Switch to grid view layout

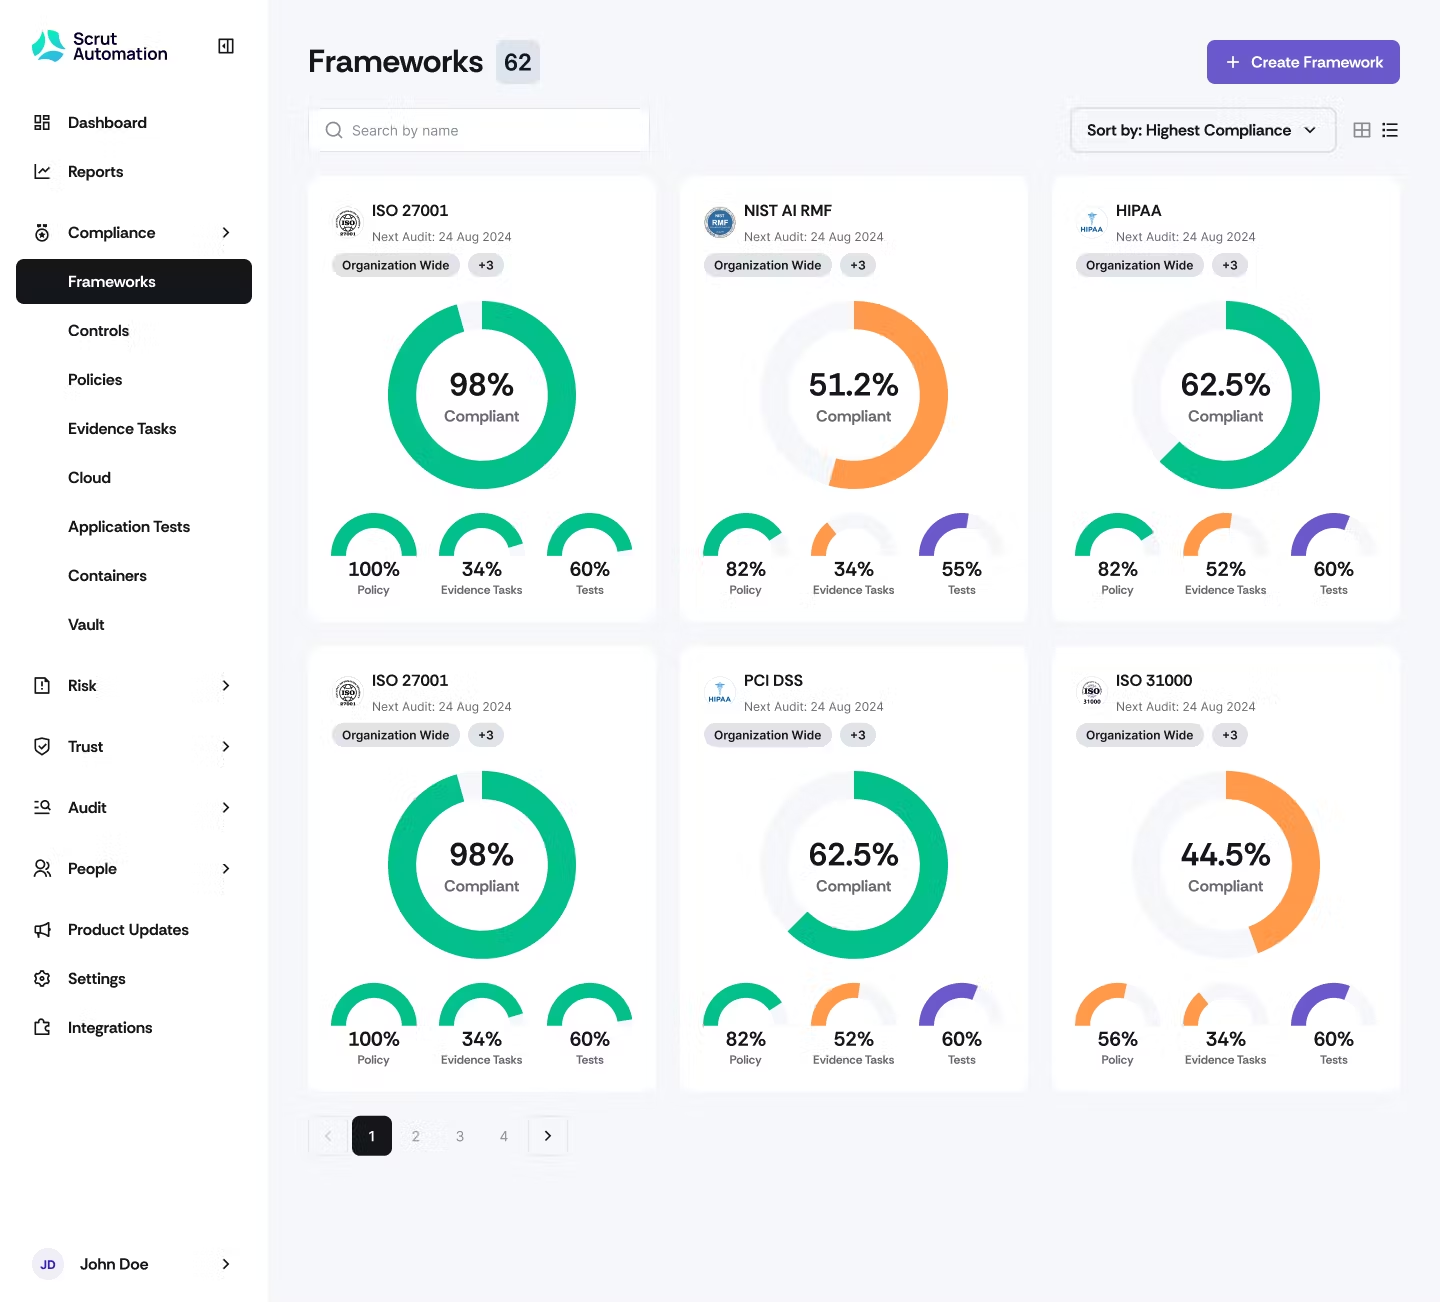coord(1361,130)
